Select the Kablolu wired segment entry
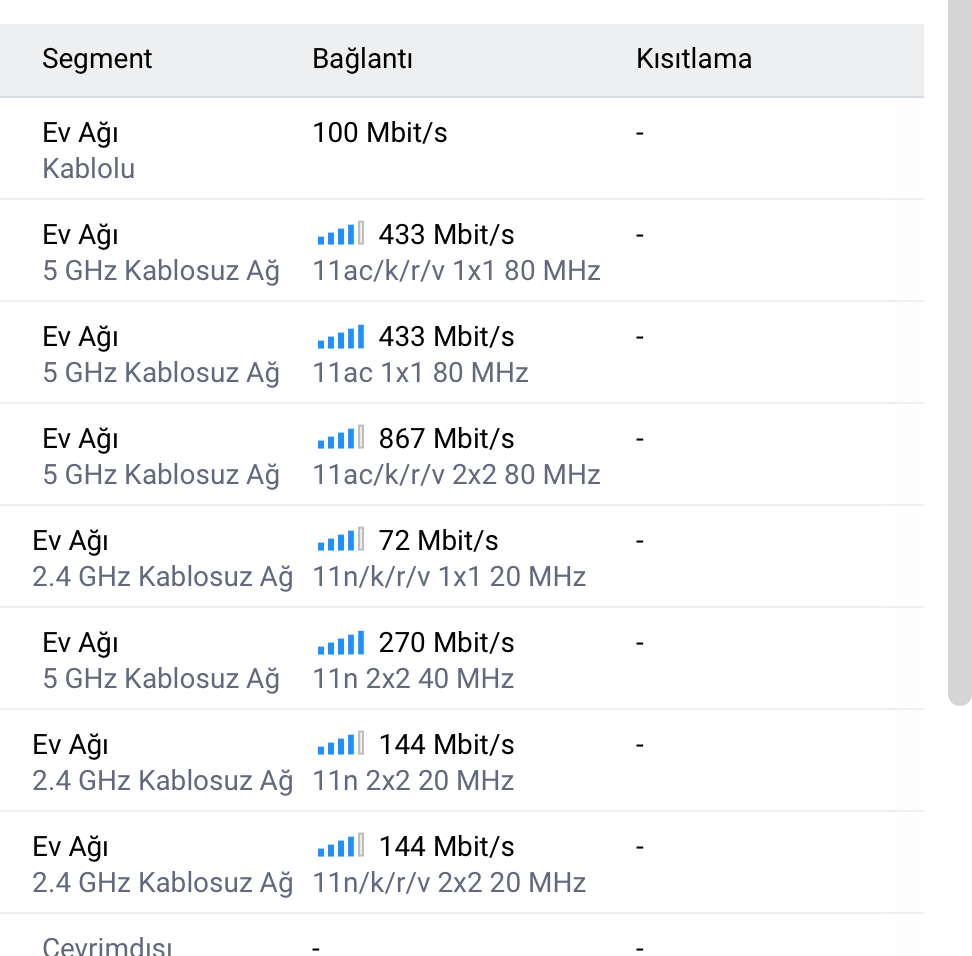 click(x=89, y=169)
